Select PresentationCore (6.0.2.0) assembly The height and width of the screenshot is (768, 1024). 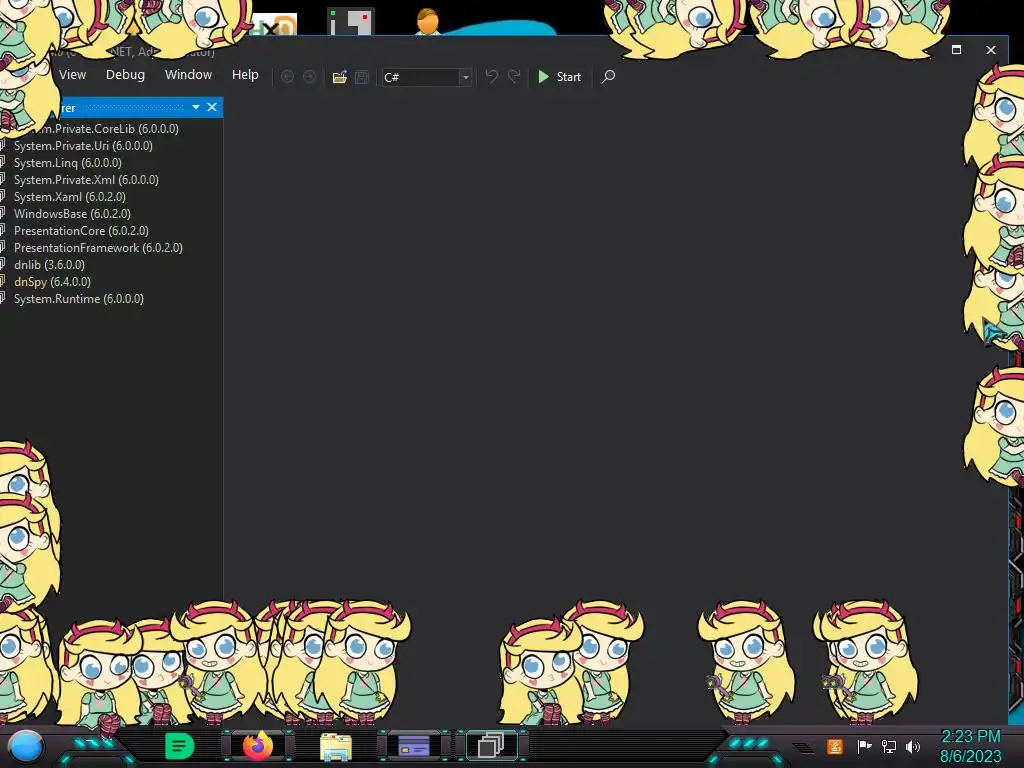point(82,231)
